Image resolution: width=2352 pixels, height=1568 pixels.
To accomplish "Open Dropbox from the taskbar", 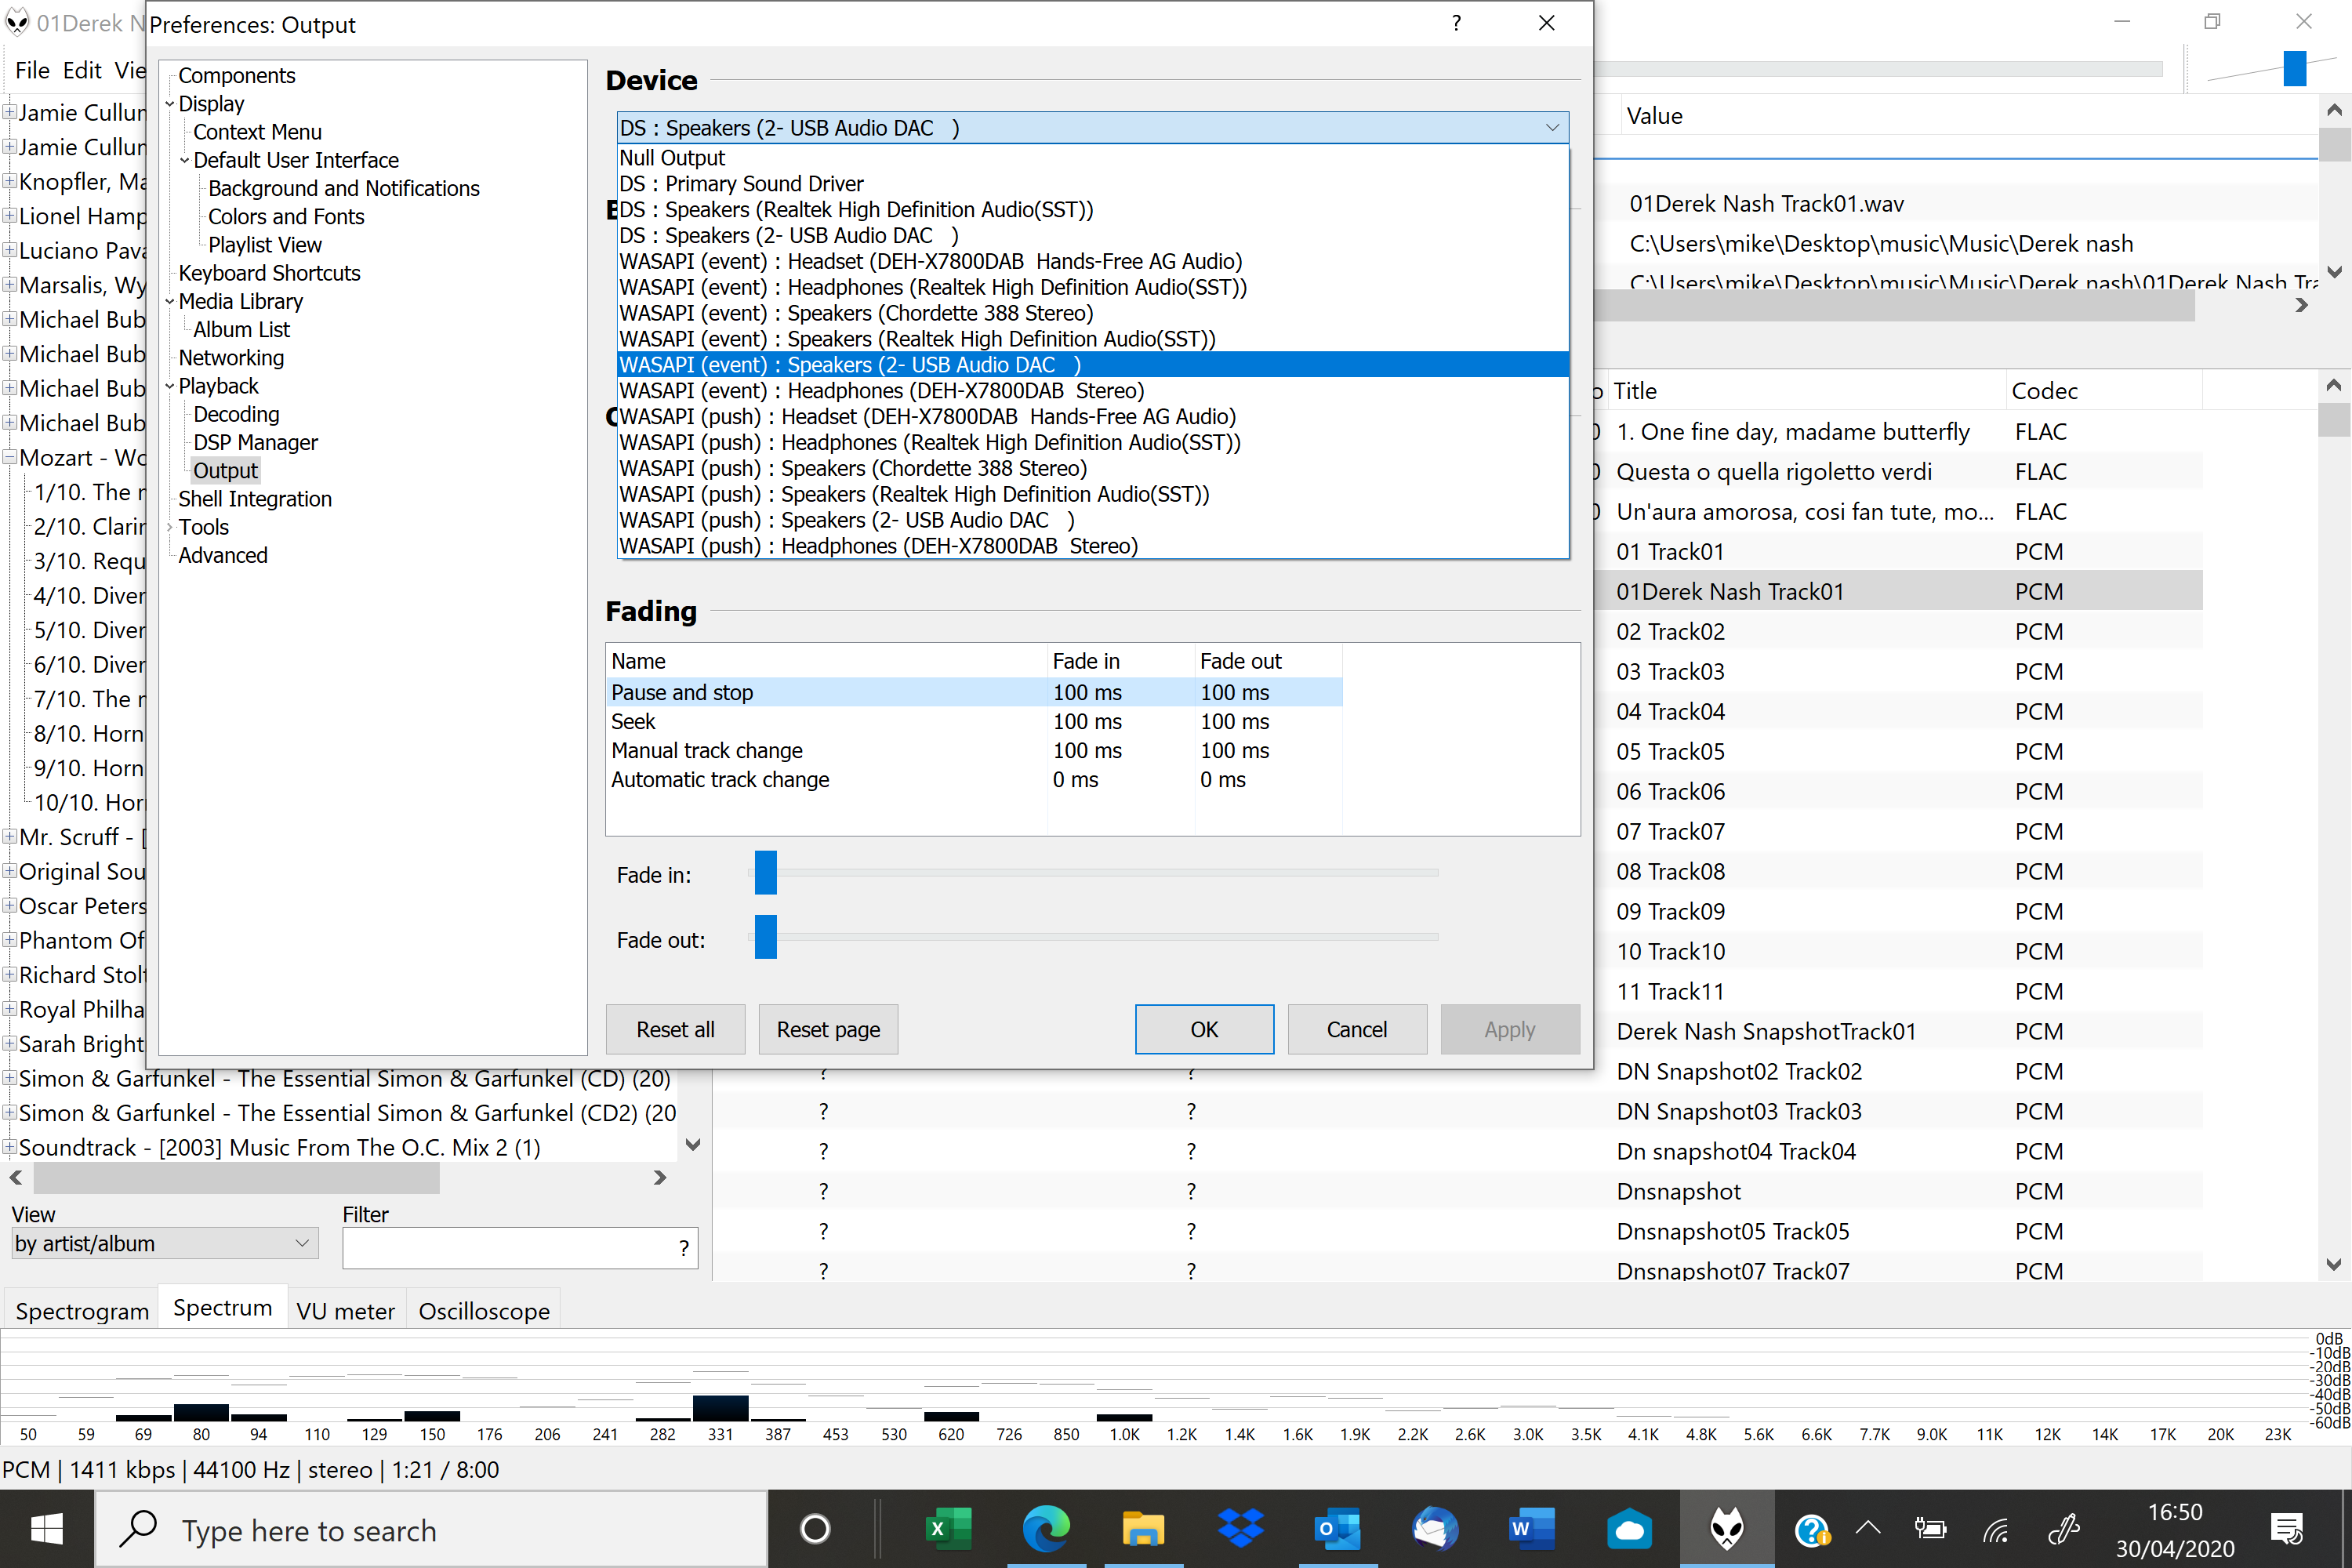I will (1240, 1529).
